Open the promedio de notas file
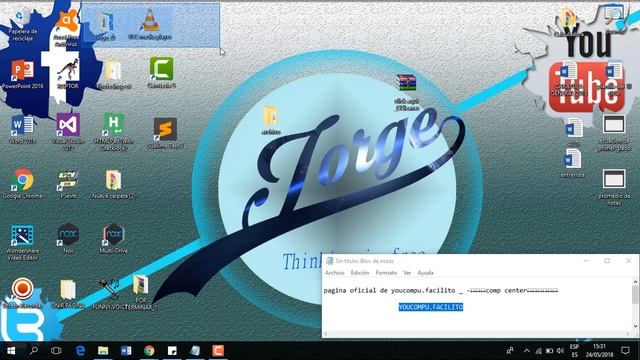This screenshot has width=640, height=360. tap(614, 187)
